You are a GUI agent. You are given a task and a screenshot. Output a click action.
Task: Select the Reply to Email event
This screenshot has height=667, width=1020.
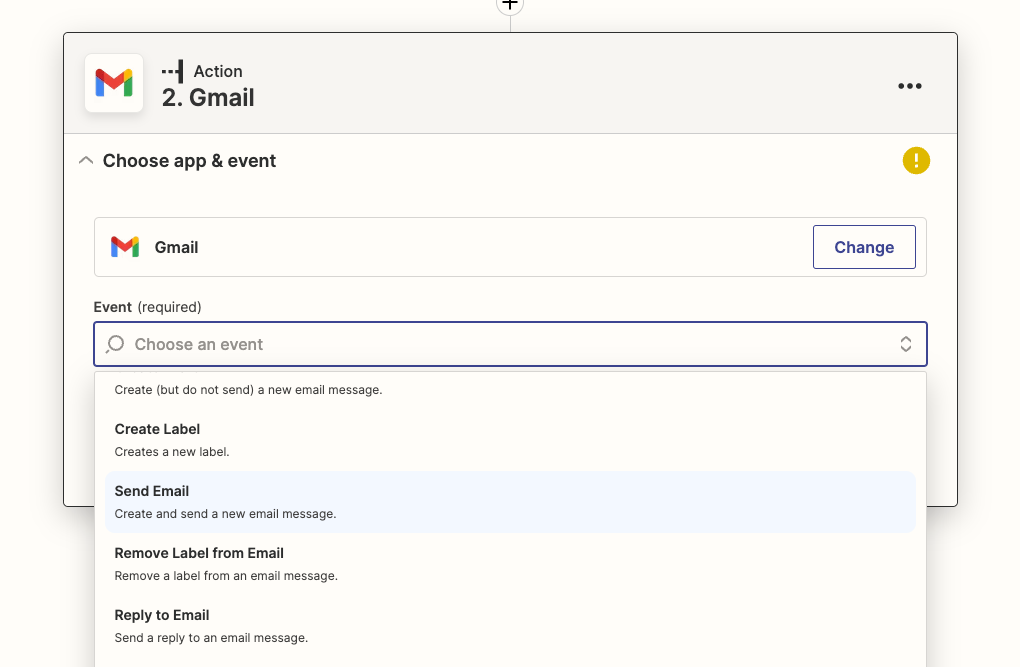click(510, 625)
